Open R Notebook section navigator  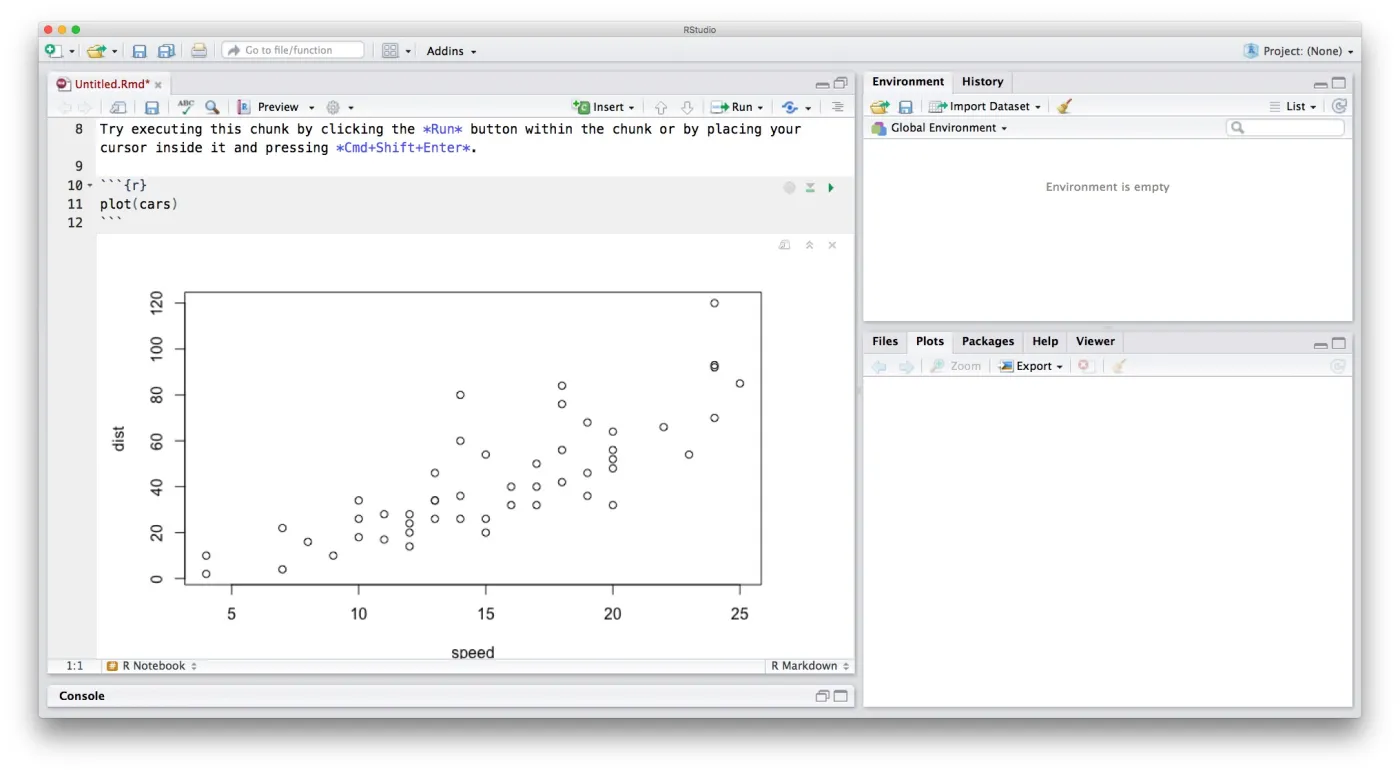click(x=152, y=666)
